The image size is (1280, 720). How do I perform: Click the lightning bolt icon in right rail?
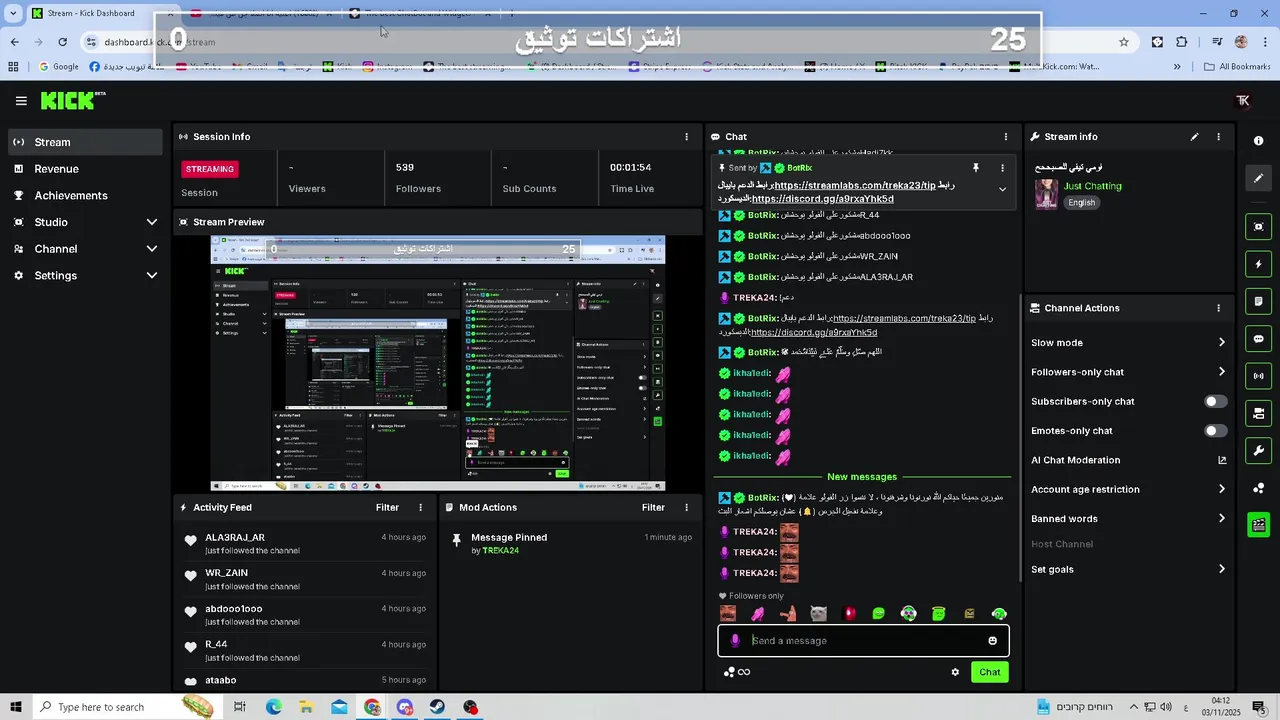click(x=1259, y=264)
